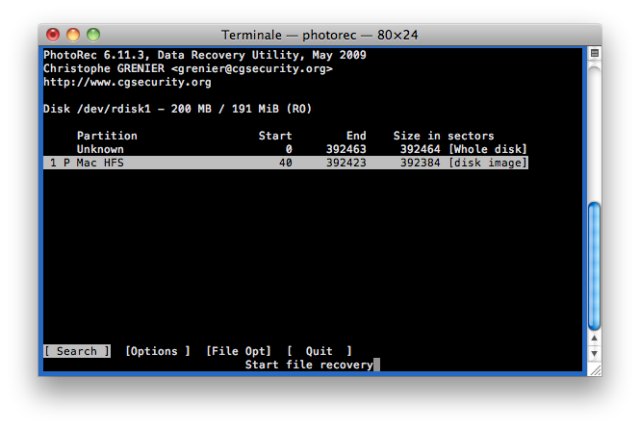
Task: Zoom the window with green button
Action: [x=93, y=35]
